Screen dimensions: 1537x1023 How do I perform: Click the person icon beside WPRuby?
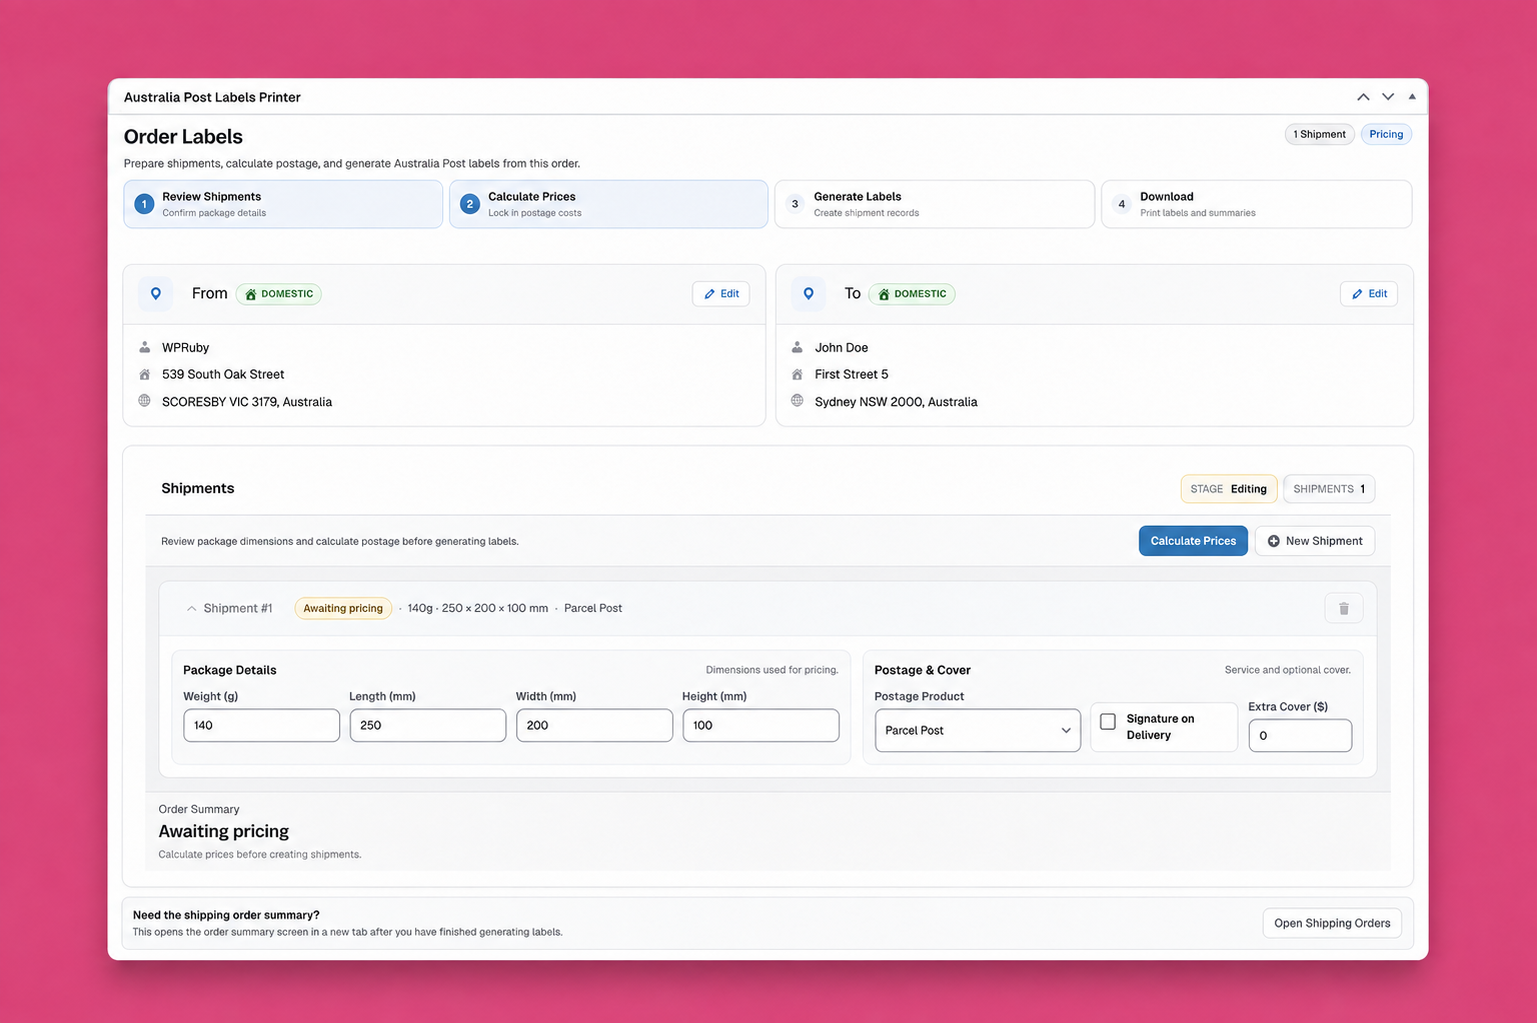click(x=145, y=347)
